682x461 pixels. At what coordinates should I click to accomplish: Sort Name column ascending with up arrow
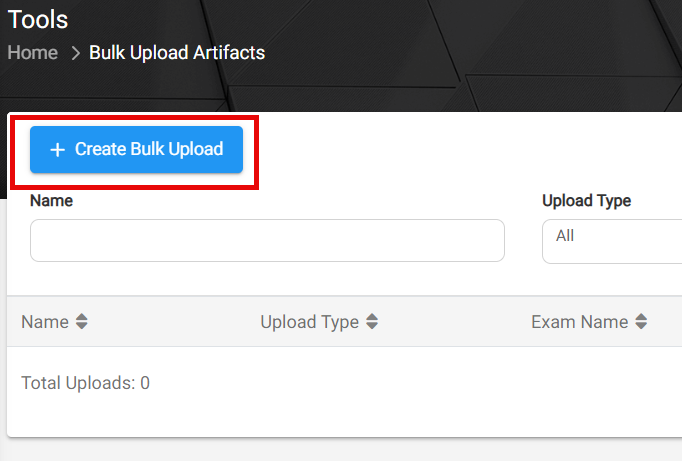coord(82,317)
